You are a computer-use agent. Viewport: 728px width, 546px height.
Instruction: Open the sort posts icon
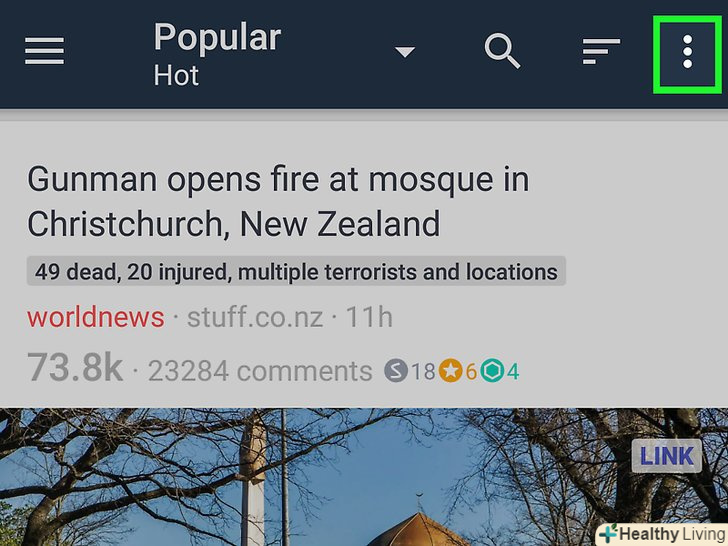click(601, 51)
